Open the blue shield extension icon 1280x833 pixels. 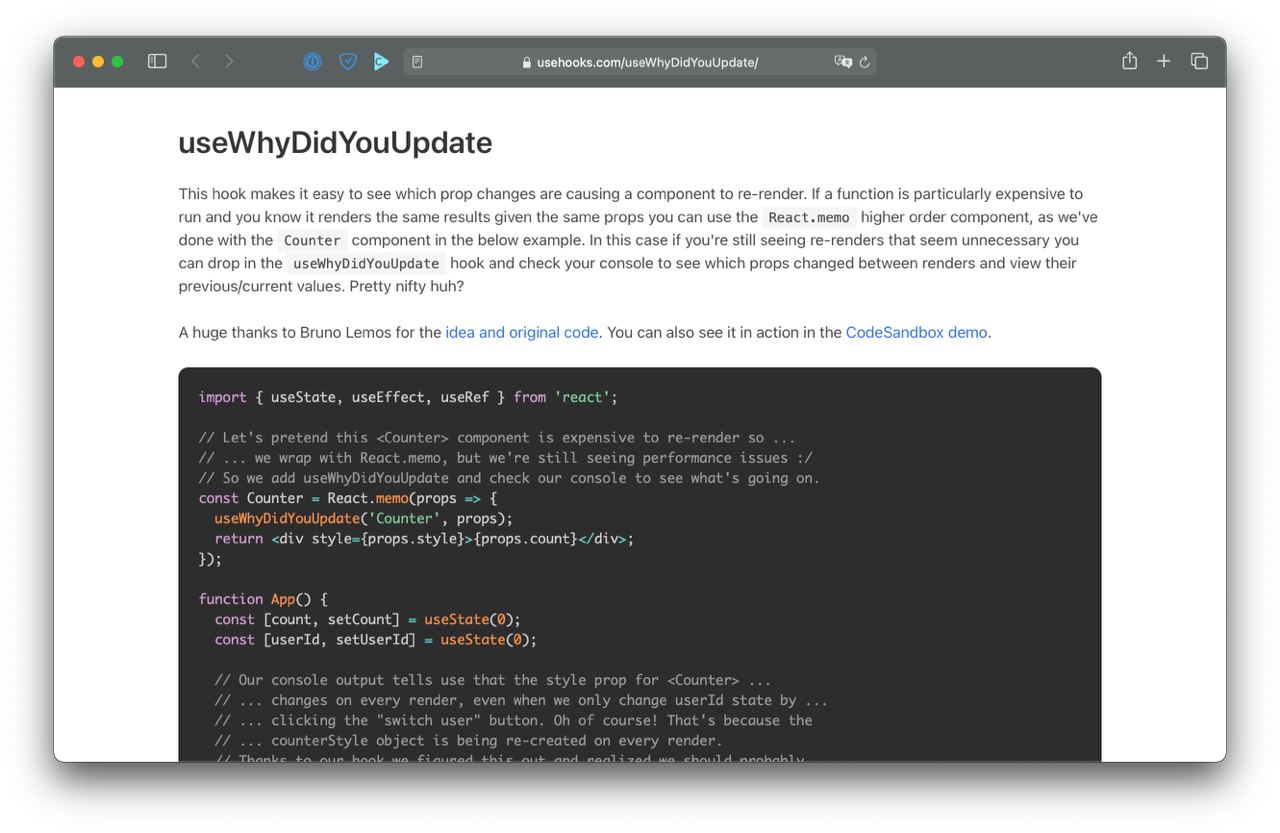click(x=348, y=62)
